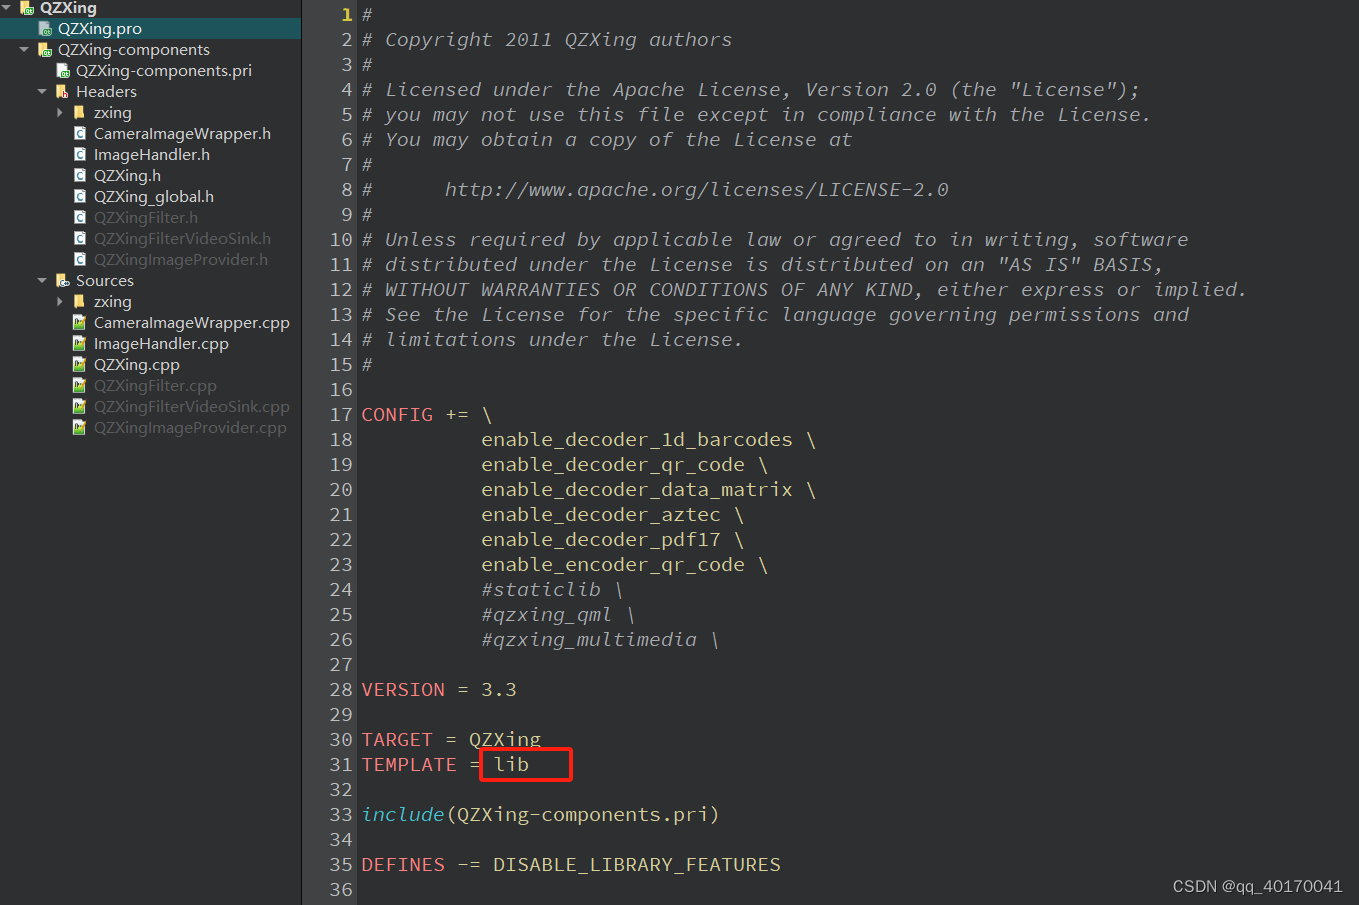The width and height of the screenshot is (1359, 905).
Task: Click enable_decoder_pdf17 on line 22
Action: tap(601, 539)
